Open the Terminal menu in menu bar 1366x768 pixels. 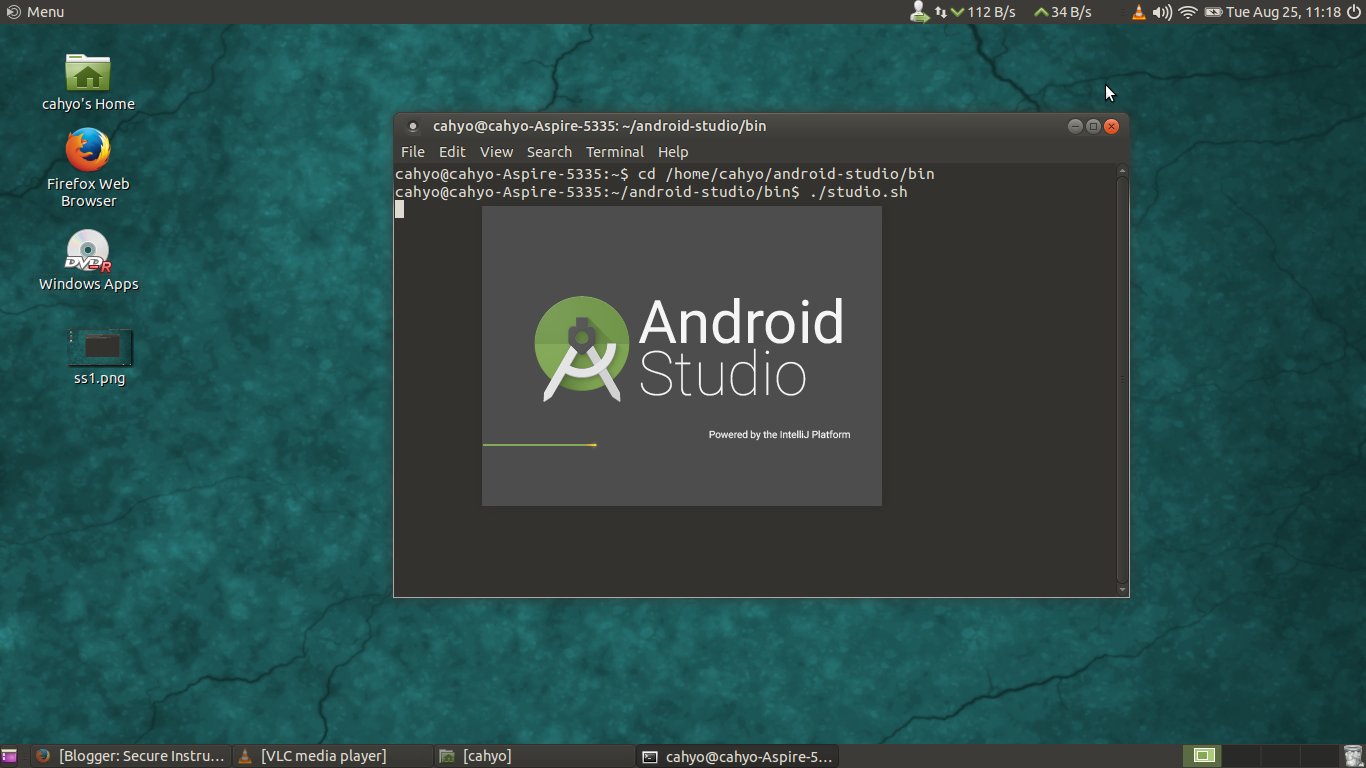pyautogui.click(x=615, y=152)
